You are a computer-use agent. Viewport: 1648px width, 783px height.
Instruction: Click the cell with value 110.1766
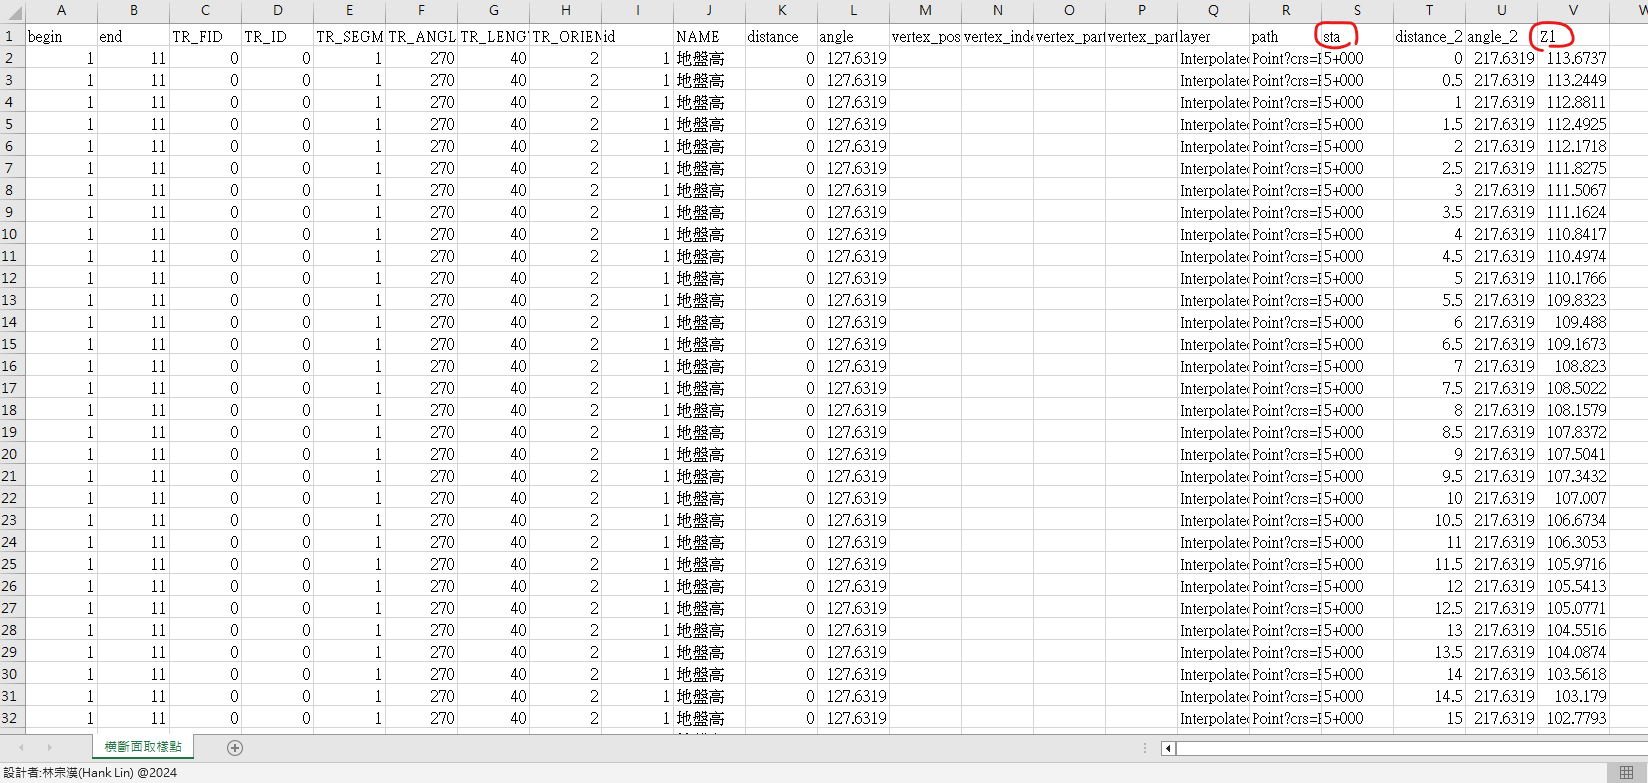click(1573, 278)
